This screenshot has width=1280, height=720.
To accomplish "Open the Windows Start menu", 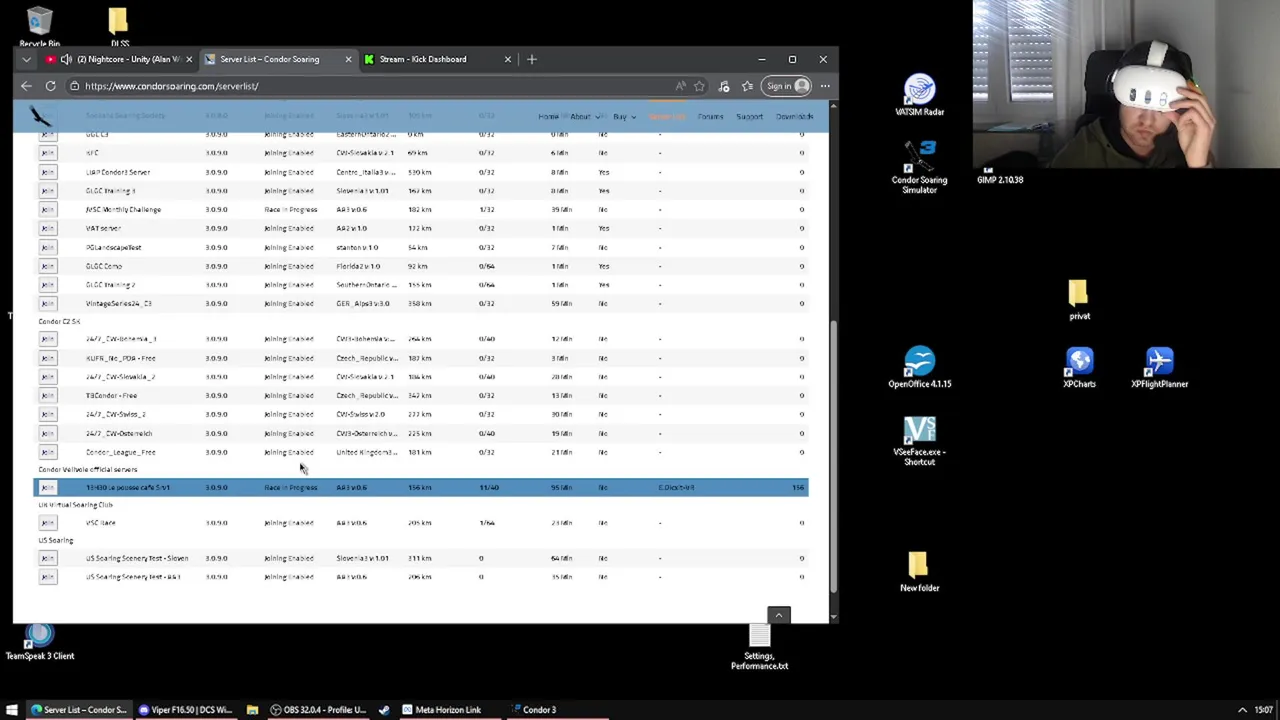I will [12, 710].
